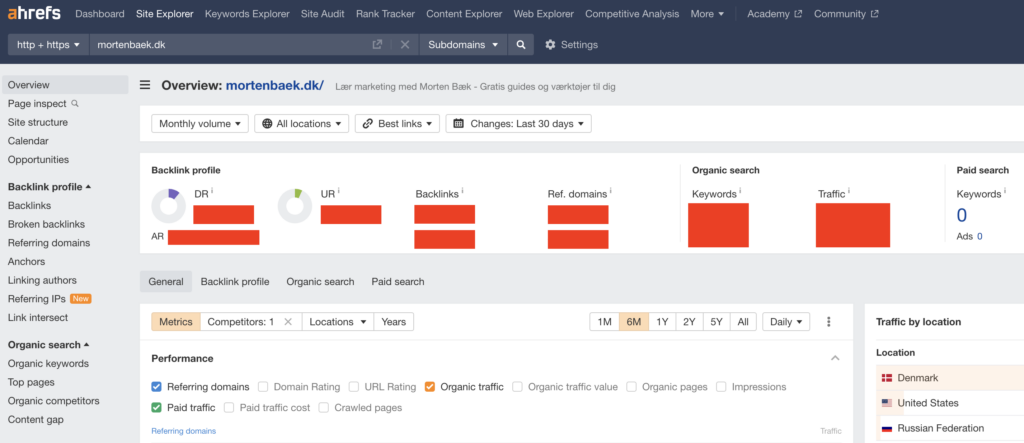The height and width of the screenshot is (443, 1024).
Task: Collapse Organic search sidebar section
Action: click(49, 344)
